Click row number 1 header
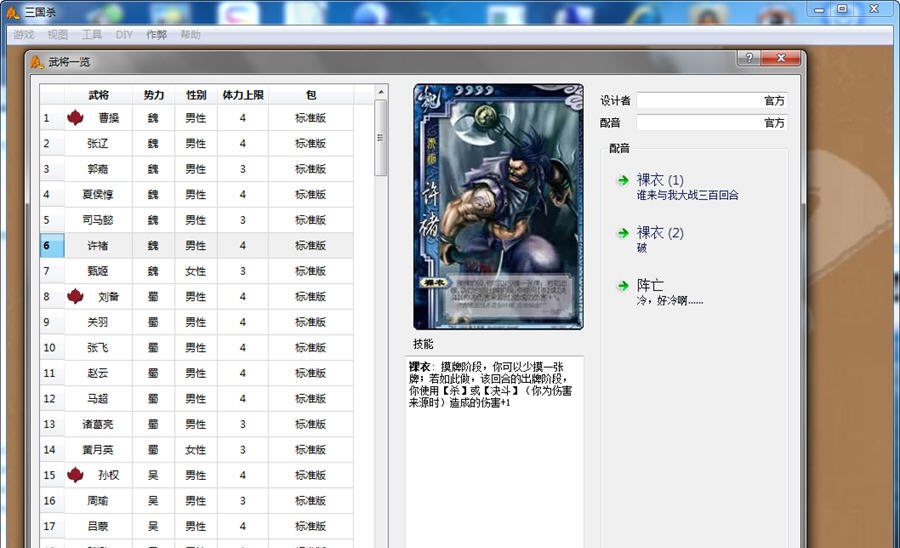The width and height of the screenshot is (900, 548). pyautogui.click(x=52, y=118)
